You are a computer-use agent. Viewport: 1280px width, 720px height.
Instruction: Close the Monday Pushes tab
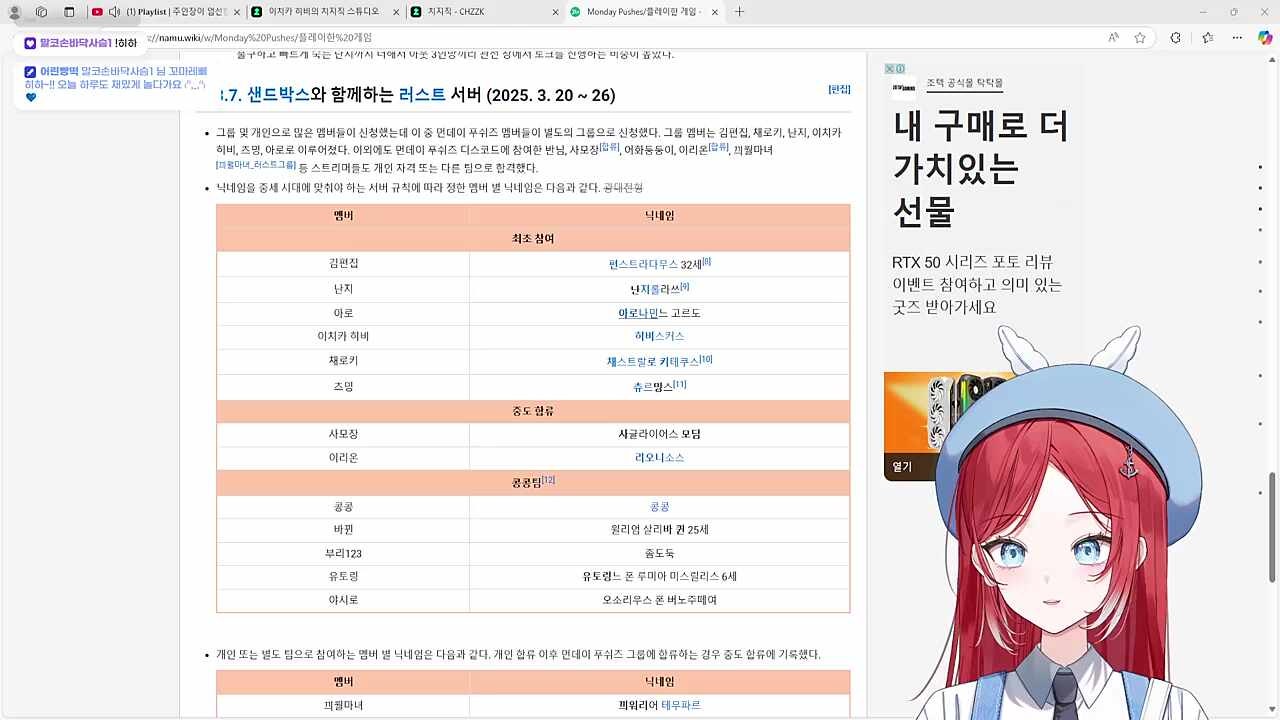[x=714, y=12]
